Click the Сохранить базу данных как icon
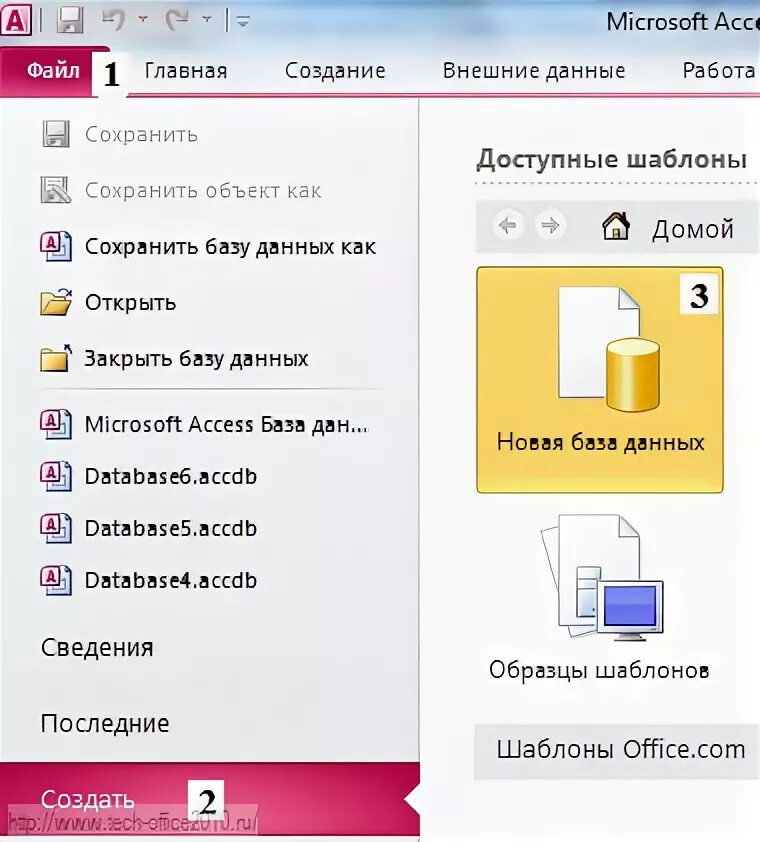 pyautogui.click(x=56, y=246)
